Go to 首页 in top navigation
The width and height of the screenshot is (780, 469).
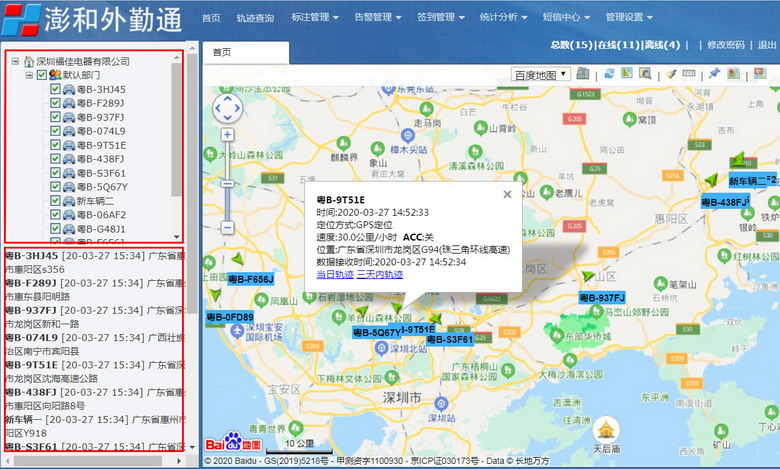click(211, 18)
